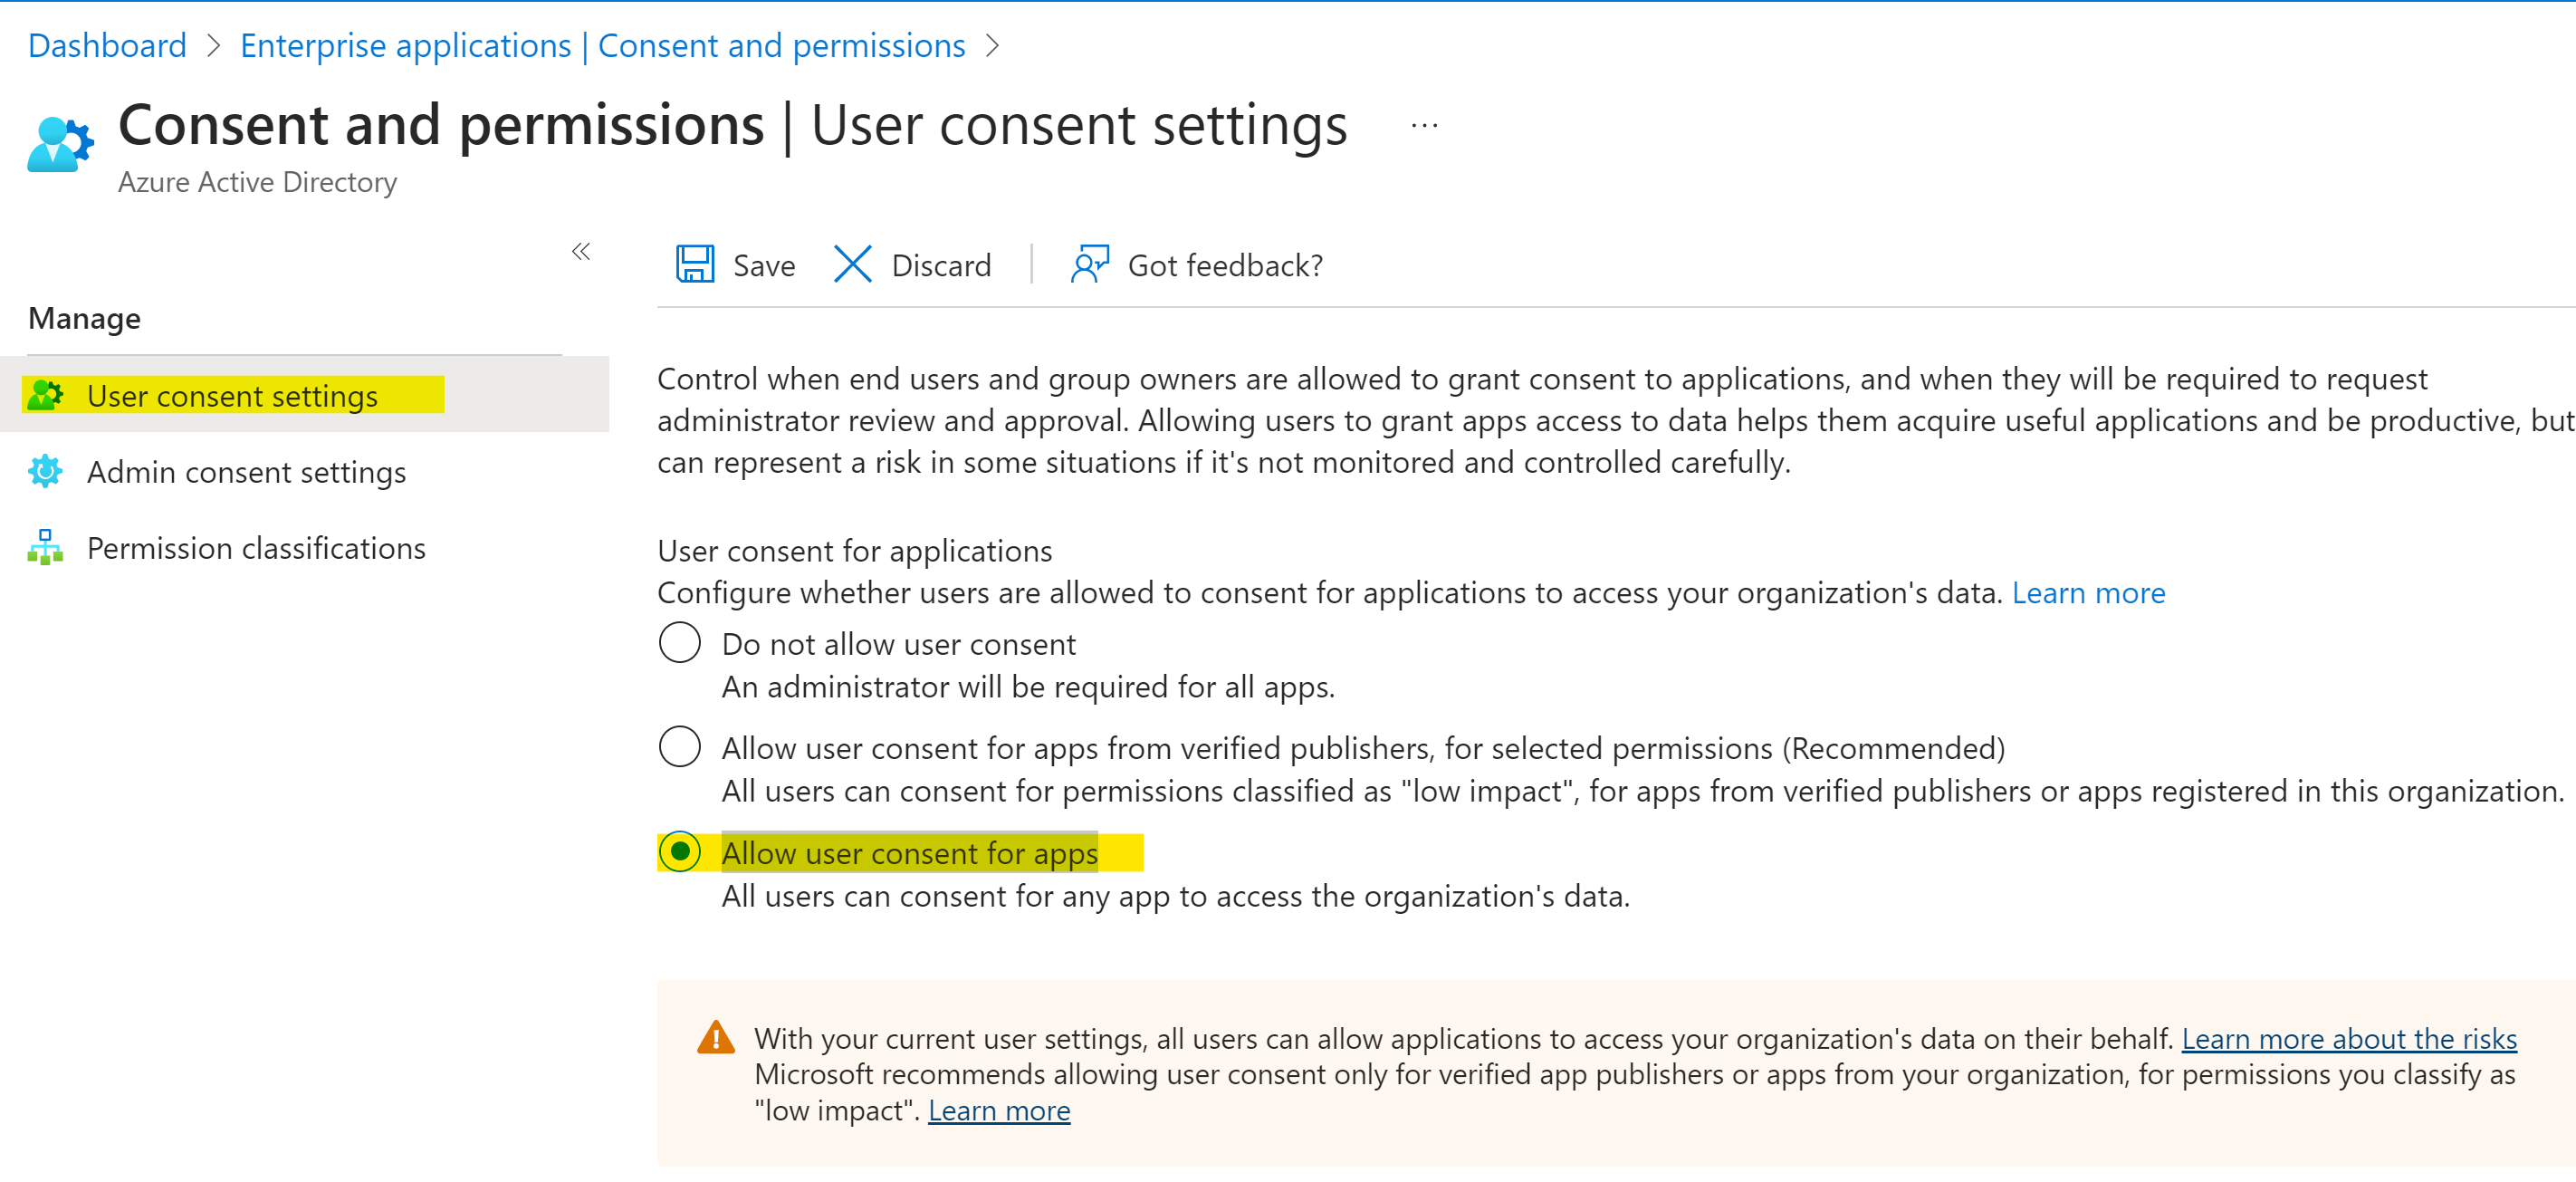Open Learn more about the risks link
Viewport: 2576px width, 1182px height.
(x=2349, y=1039)
